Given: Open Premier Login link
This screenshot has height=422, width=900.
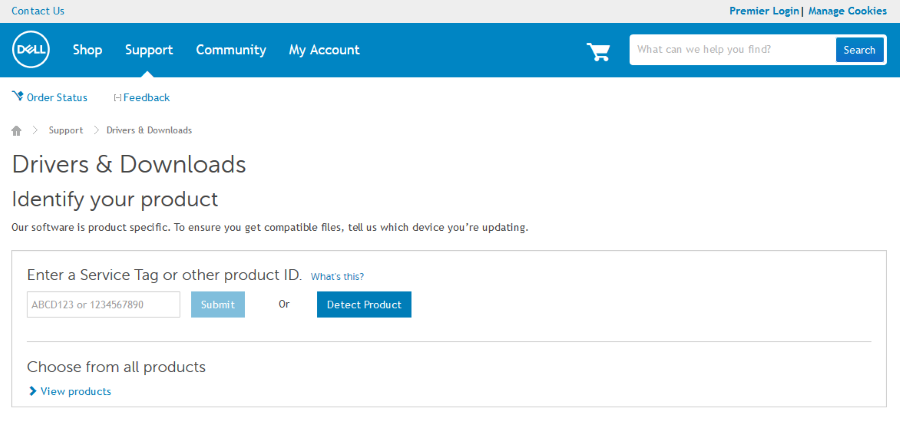Looking at the screenshot, I should pyautogui.click(x=764, y=11).
